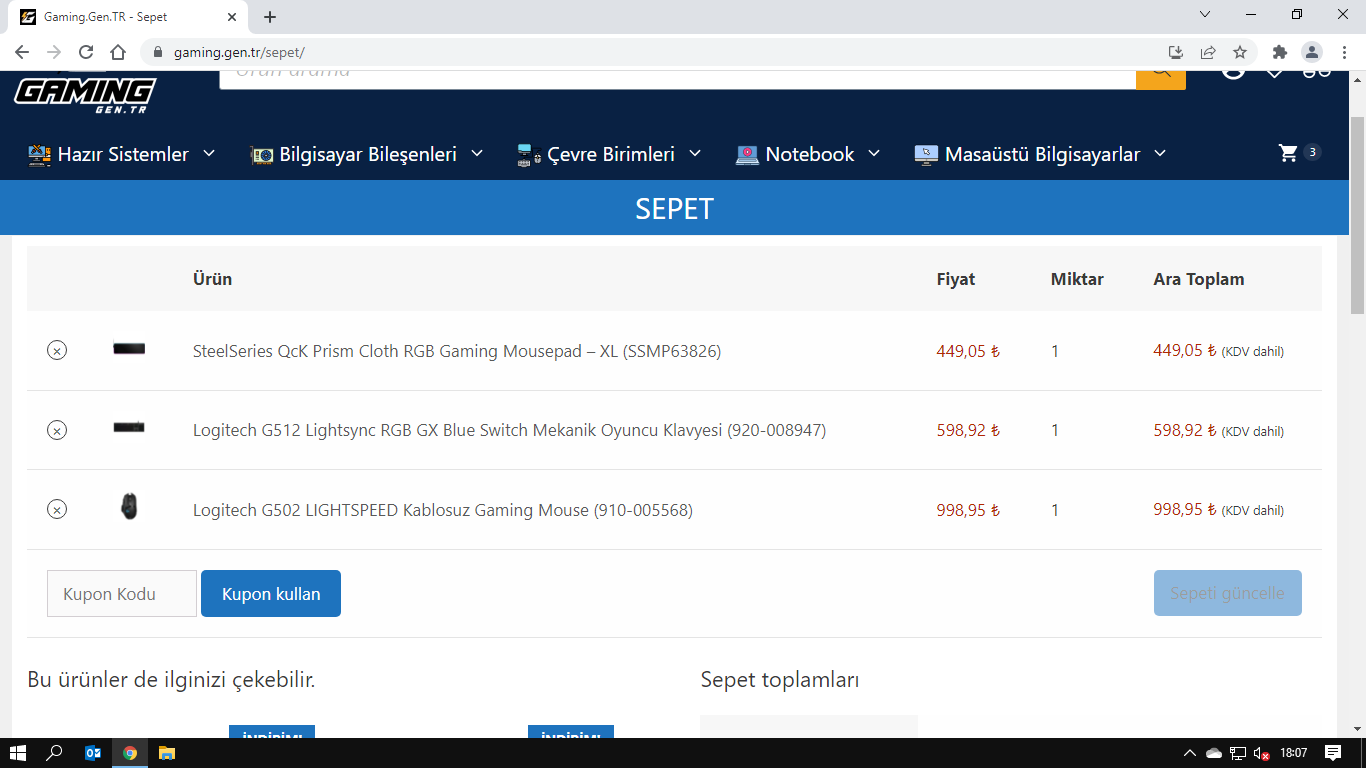Viewport: 1366px width, 768px height.
Task: Click the install app icon in address bar
Action: 1176,52
